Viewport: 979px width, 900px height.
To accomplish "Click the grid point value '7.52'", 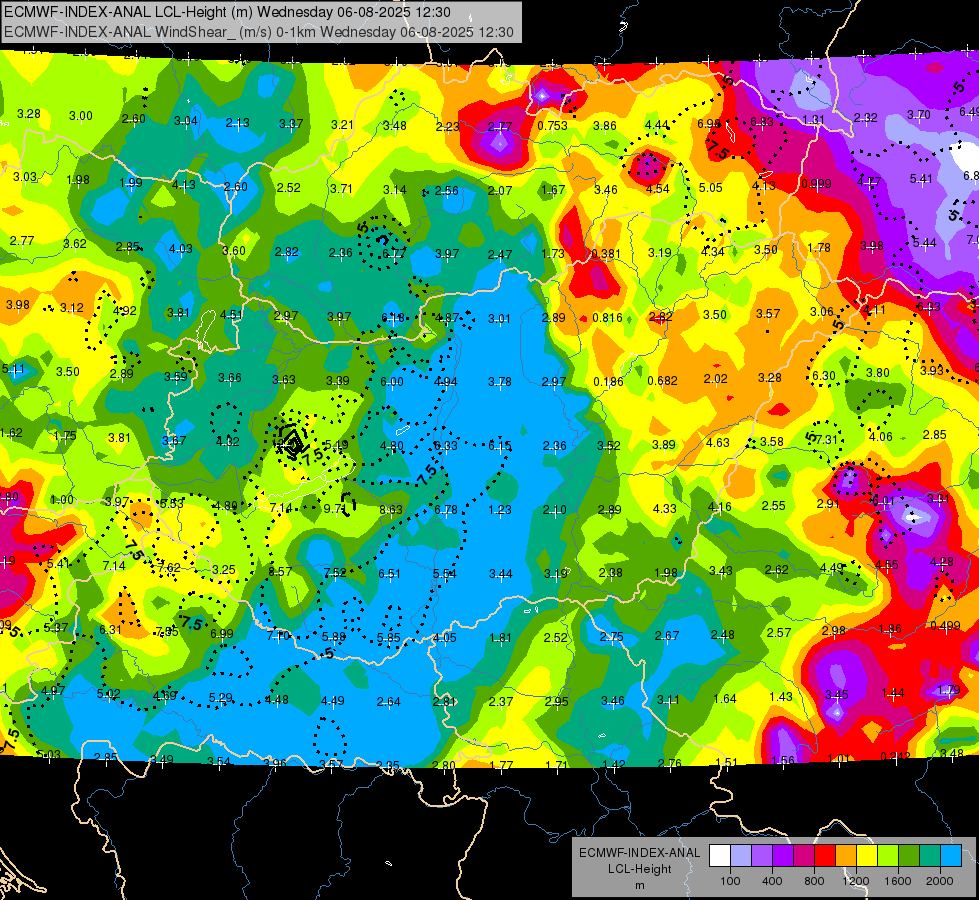I will (335, 573).
